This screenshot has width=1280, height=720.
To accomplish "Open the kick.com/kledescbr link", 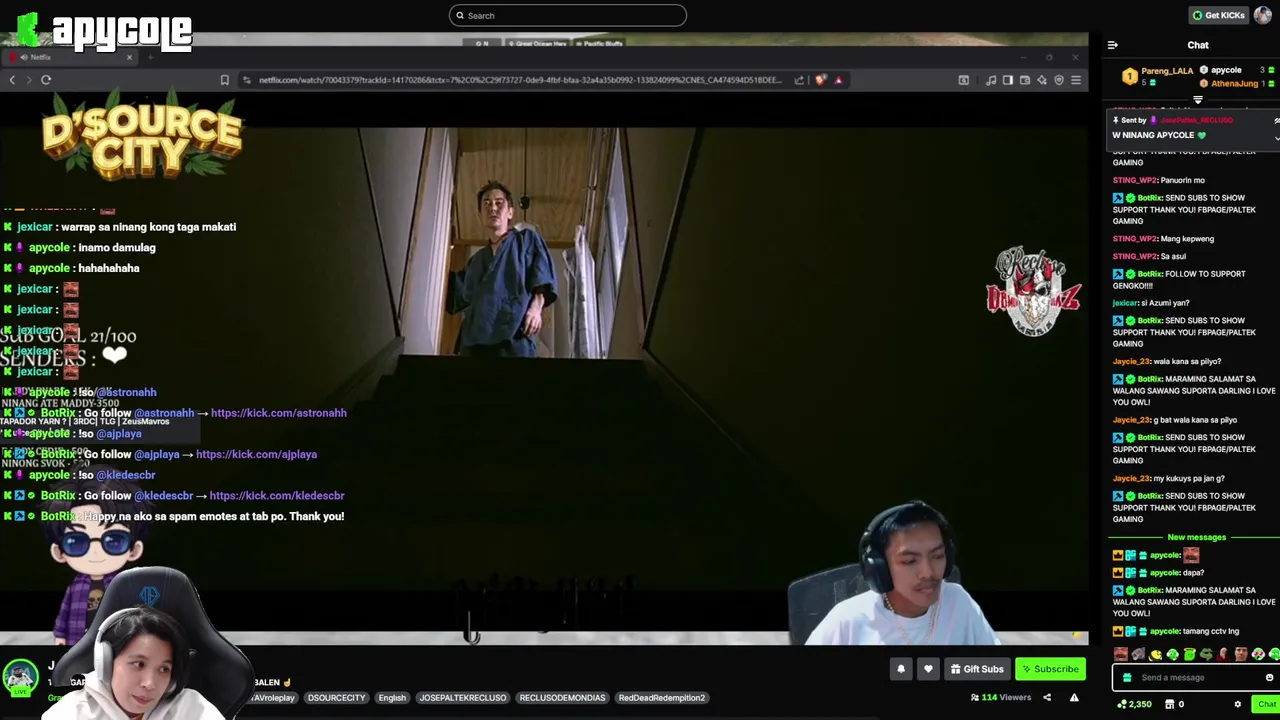I will [277, 495].
